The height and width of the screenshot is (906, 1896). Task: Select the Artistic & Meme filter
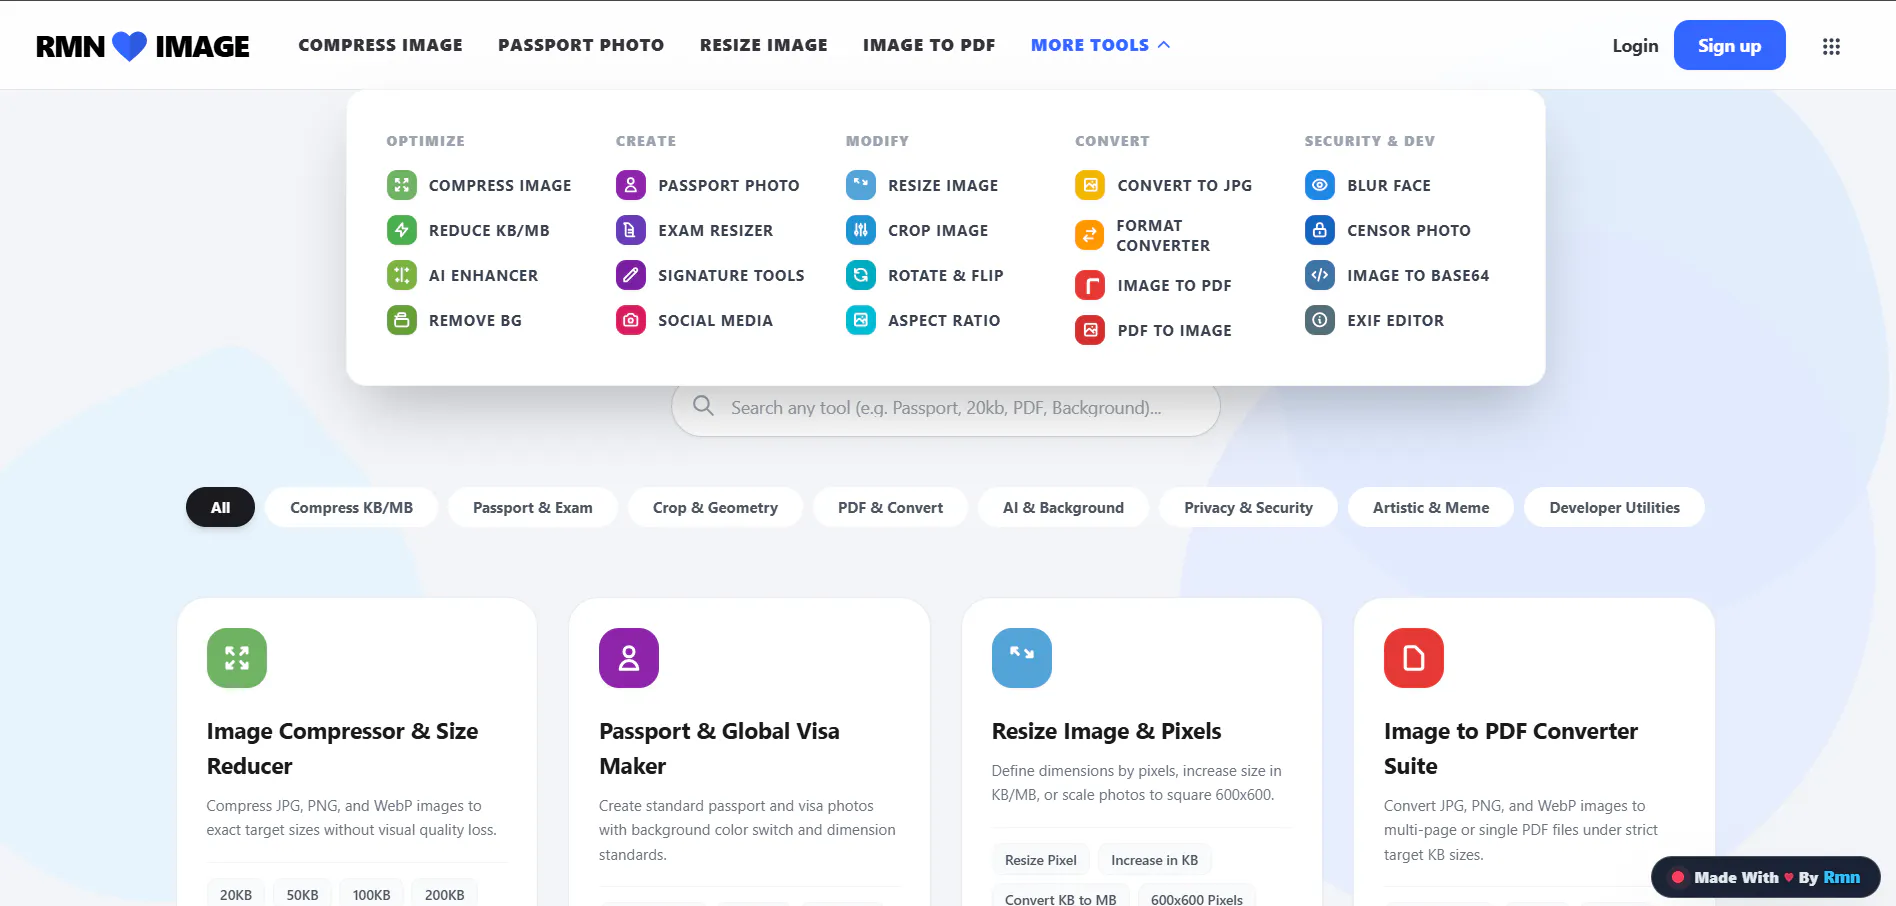point(1431,507)
